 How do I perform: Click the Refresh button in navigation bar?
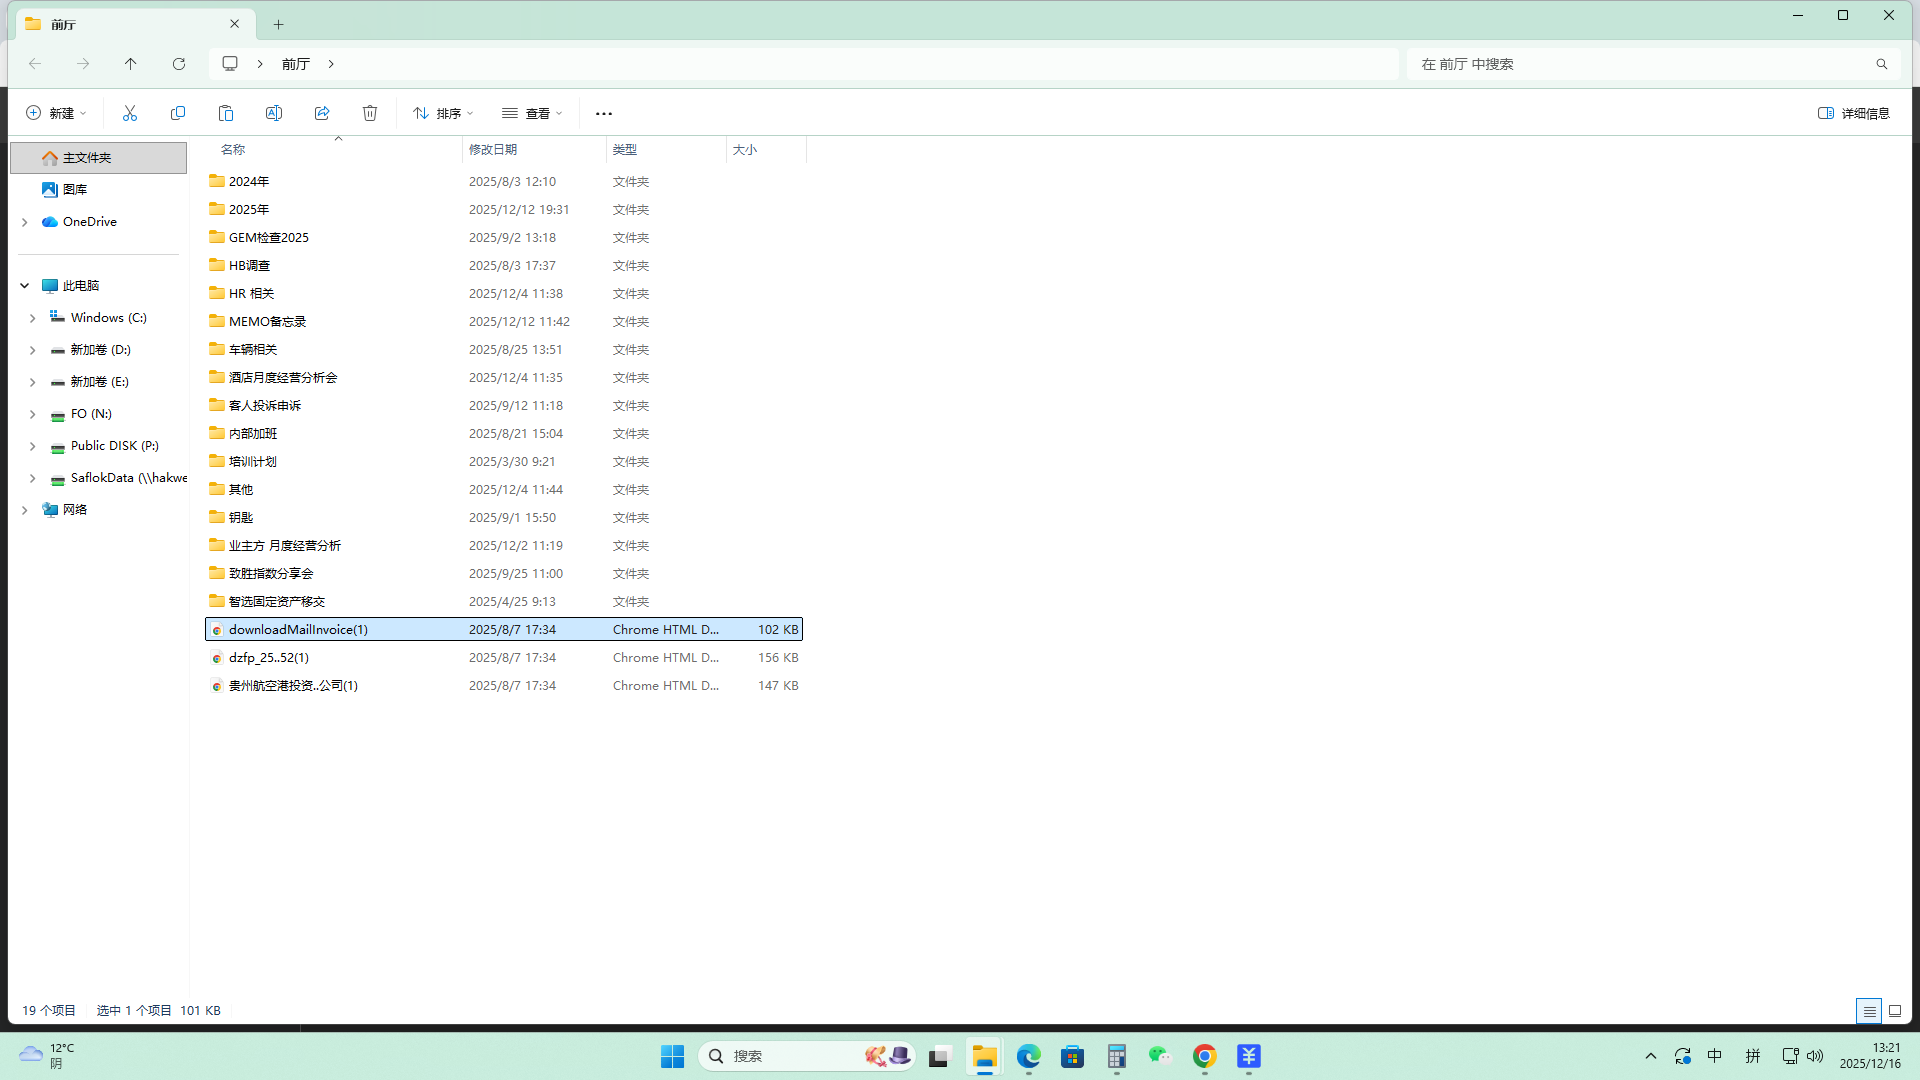point(179,64)
